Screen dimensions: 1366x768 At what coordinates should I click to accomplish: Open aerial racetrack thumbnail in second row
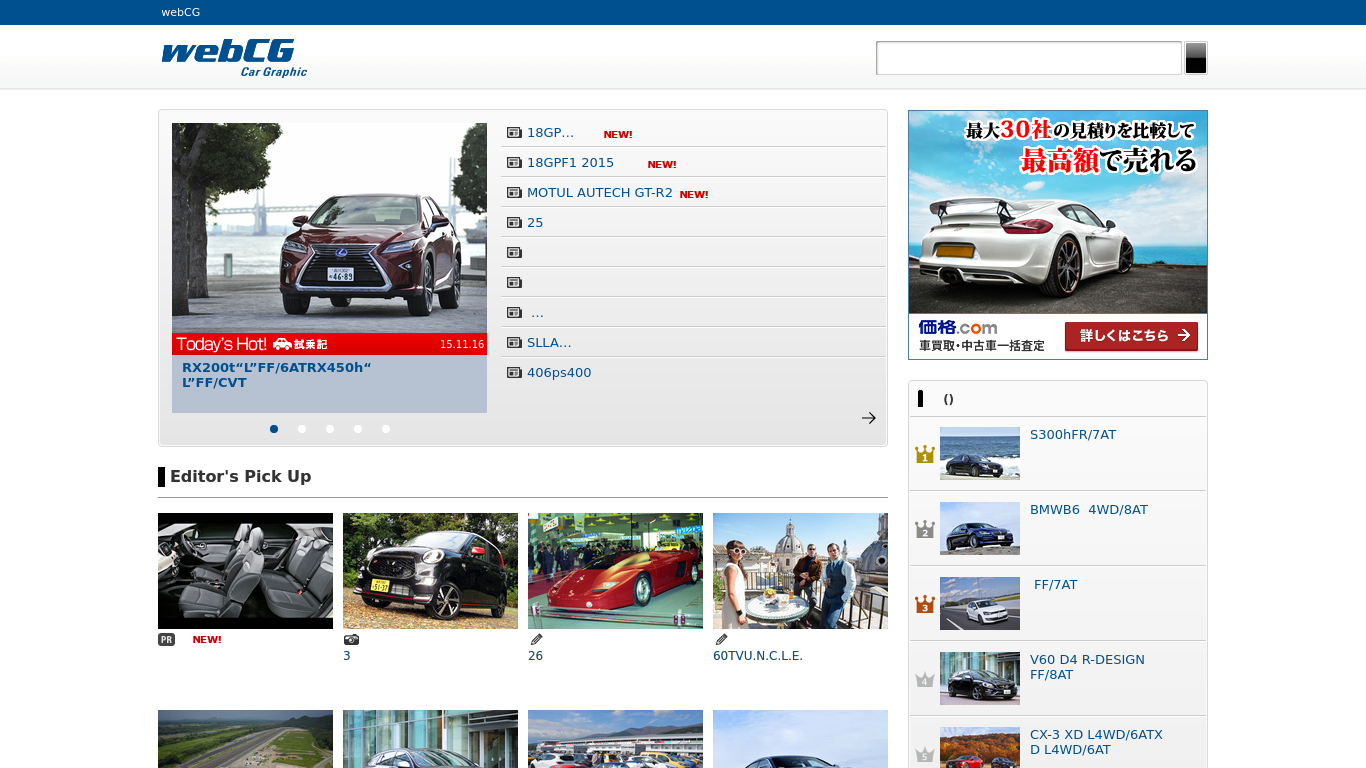pyautogui.click(x=245, y=739)
